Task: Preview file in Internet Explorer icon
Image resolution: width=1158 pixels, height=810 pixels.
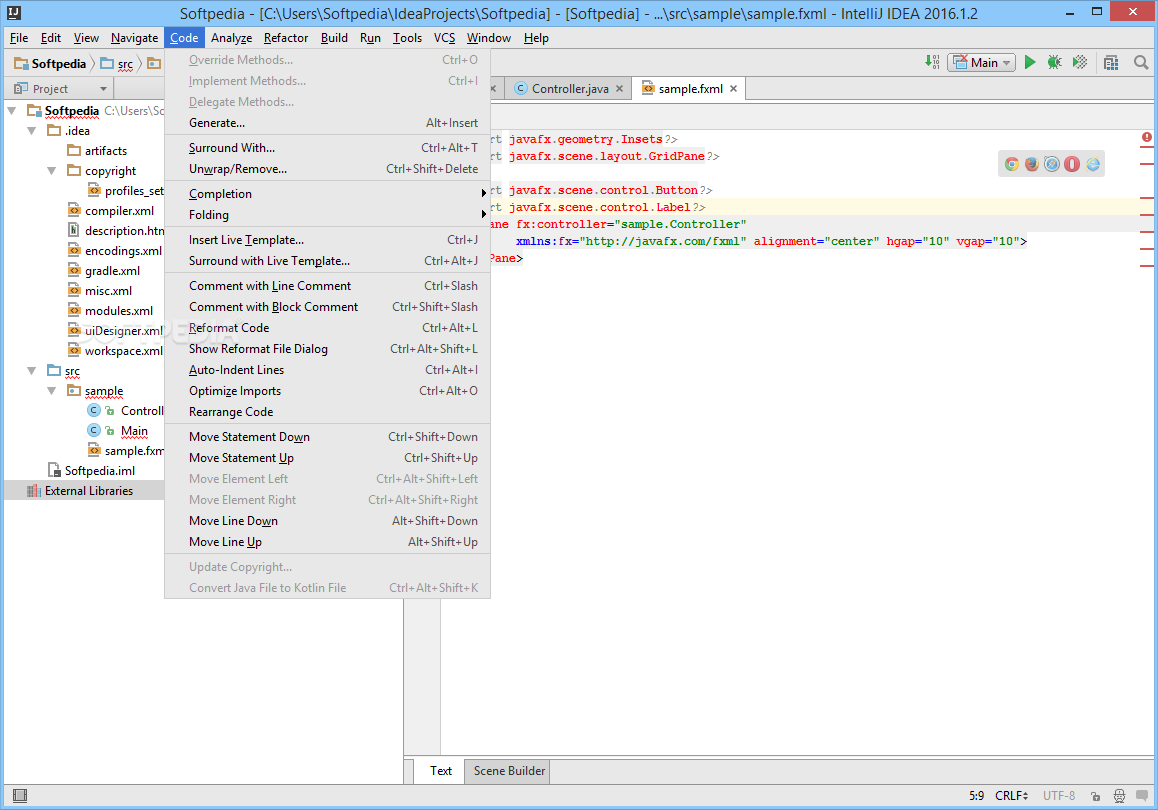Action: point(1093,164)
